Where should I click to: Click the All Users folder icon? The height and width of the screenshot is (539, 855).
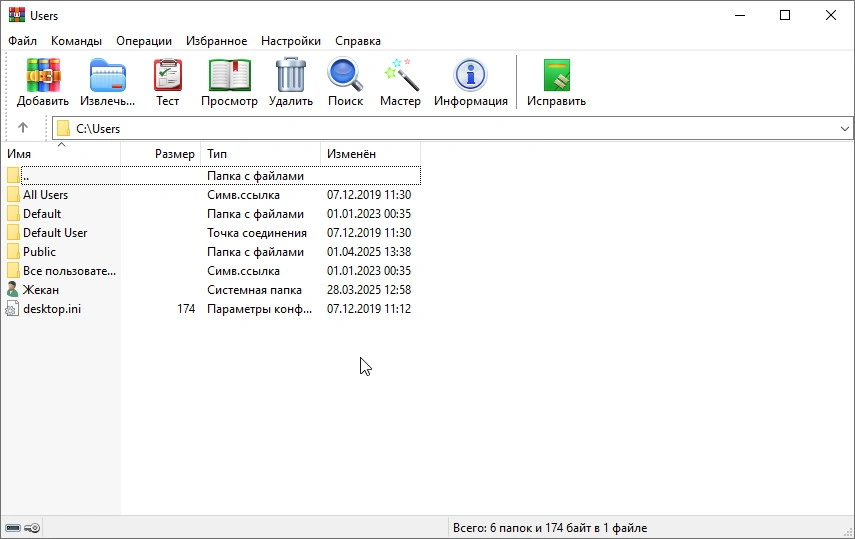[13, 195]
